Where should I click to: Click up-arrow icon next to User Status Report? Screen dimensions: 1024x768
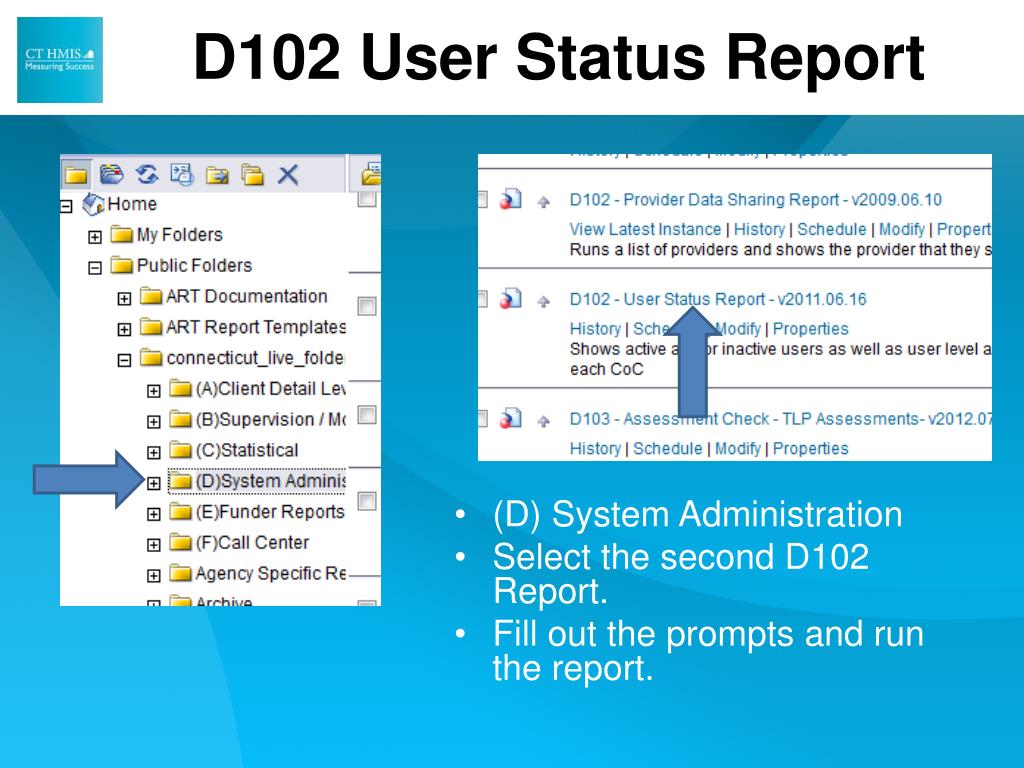[x=543, y=301]
